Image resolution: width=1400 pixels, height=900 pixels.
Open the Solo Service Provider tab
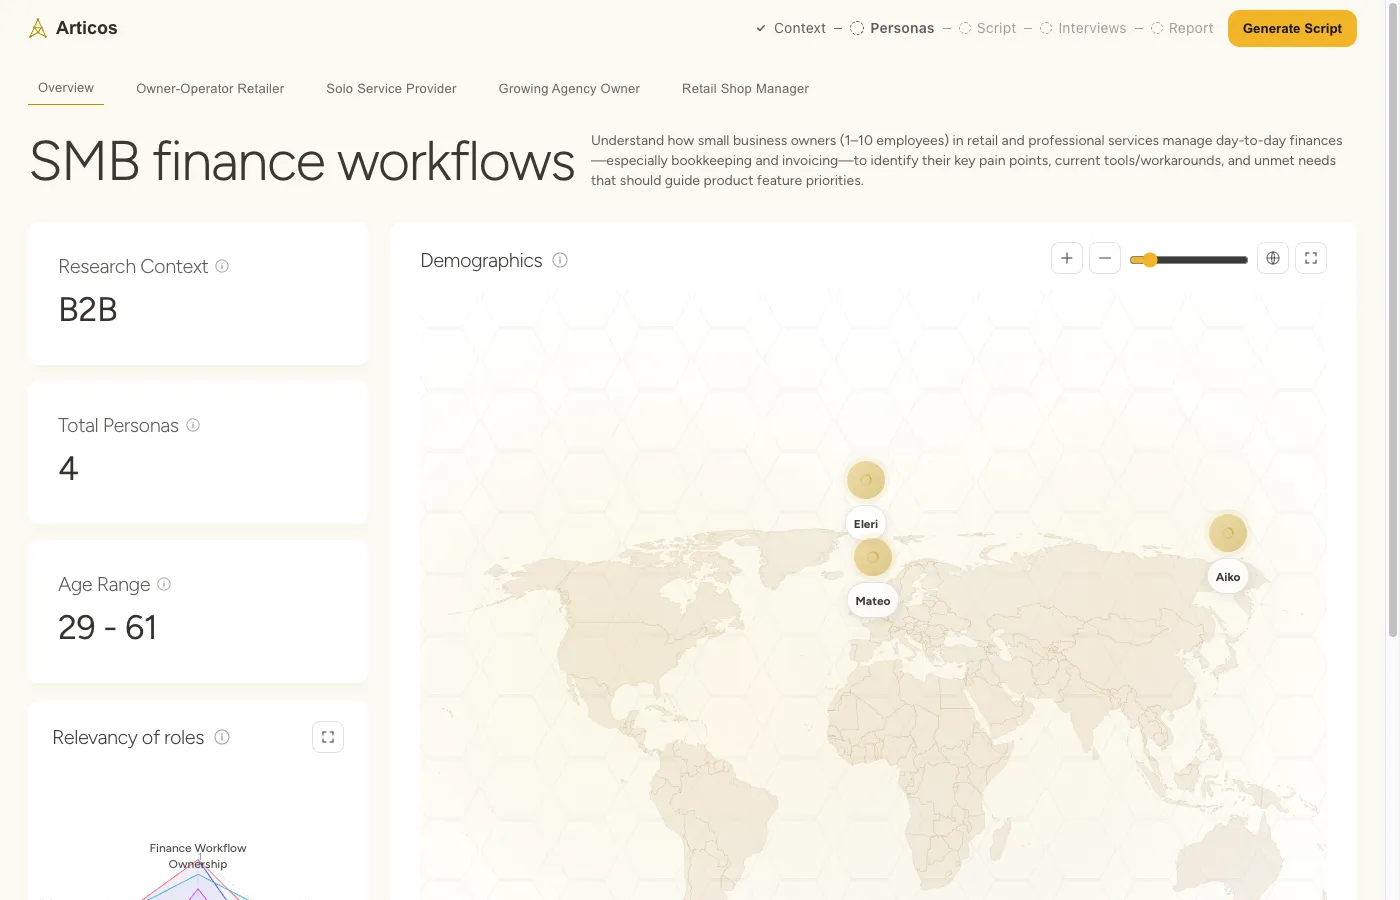tap(391, 89)
